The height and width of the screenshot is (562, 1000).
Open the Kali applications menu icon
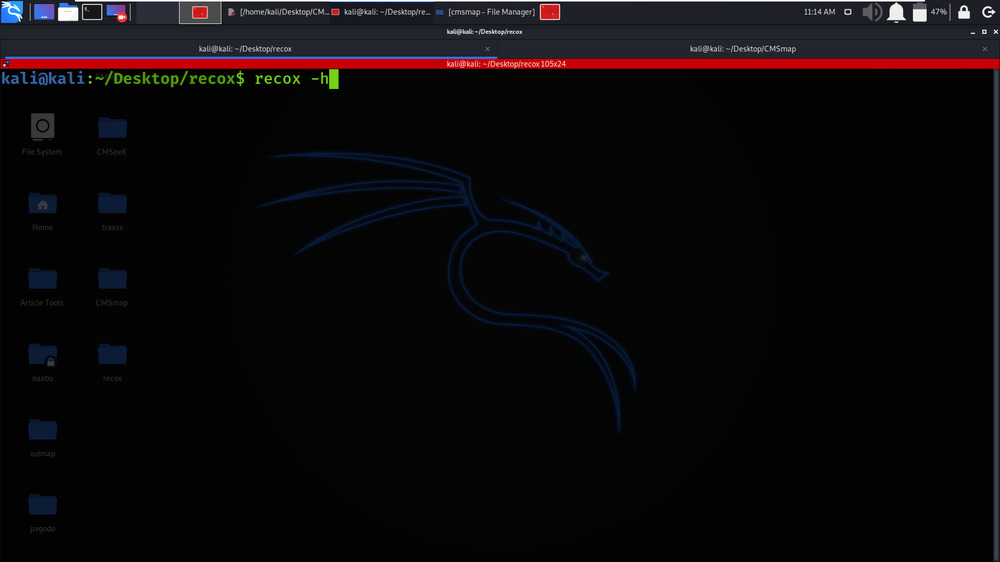[x=12, y=11]
